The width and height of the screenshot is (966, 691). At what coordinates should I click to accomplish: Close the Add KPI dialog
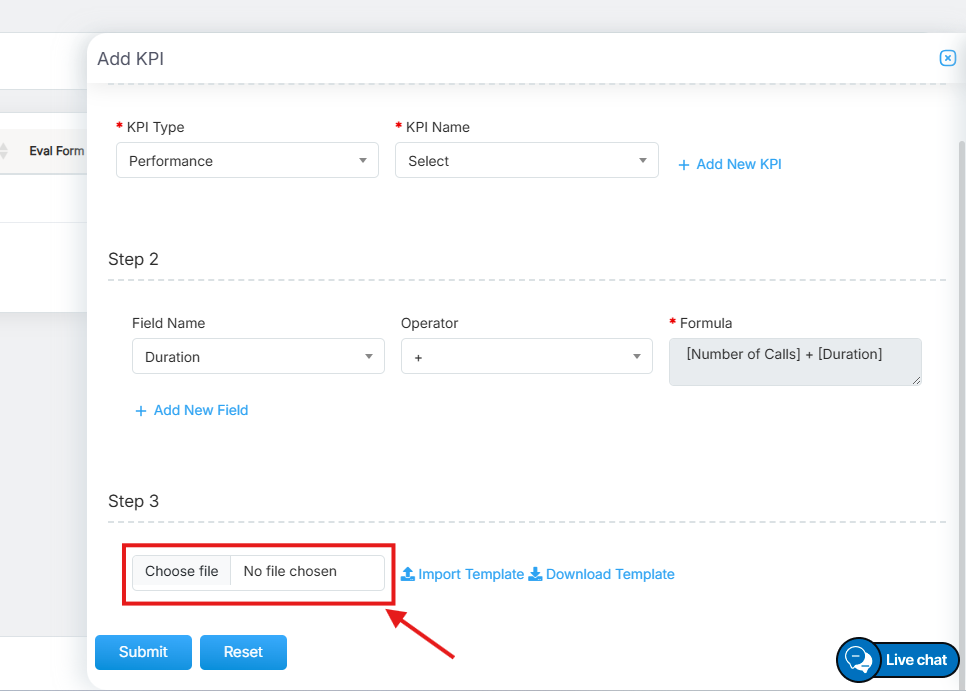tap(947, 59)
